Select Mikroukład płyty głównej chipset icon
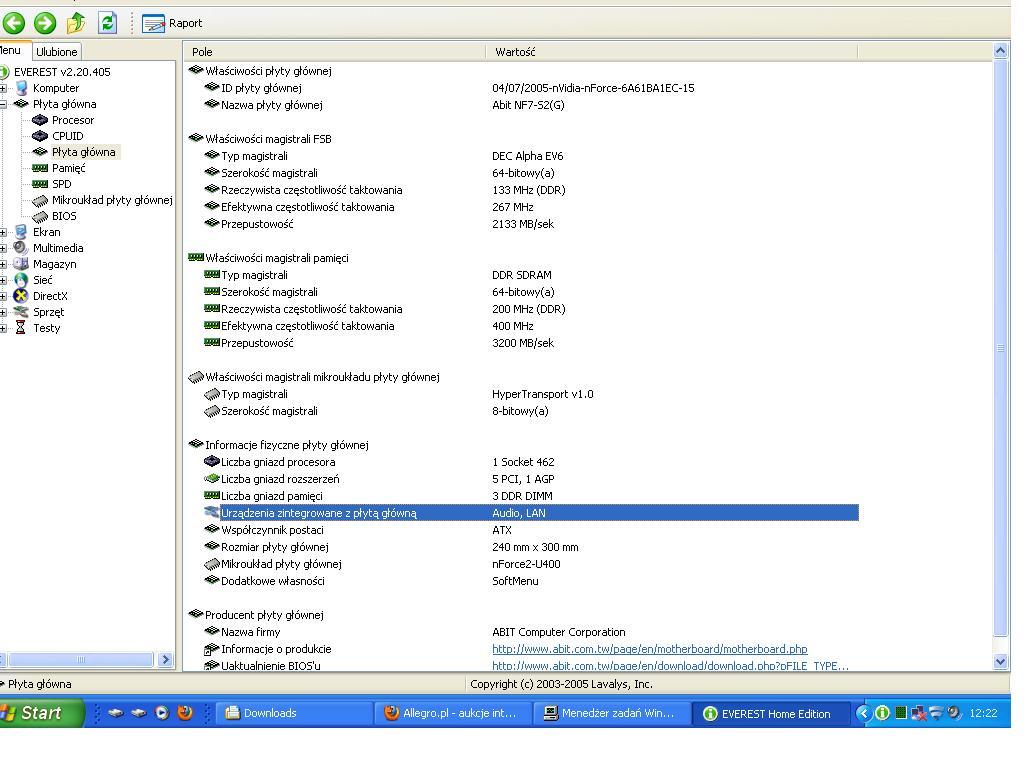Screen dimensions: 1024x768 click(x=40, y=200)
